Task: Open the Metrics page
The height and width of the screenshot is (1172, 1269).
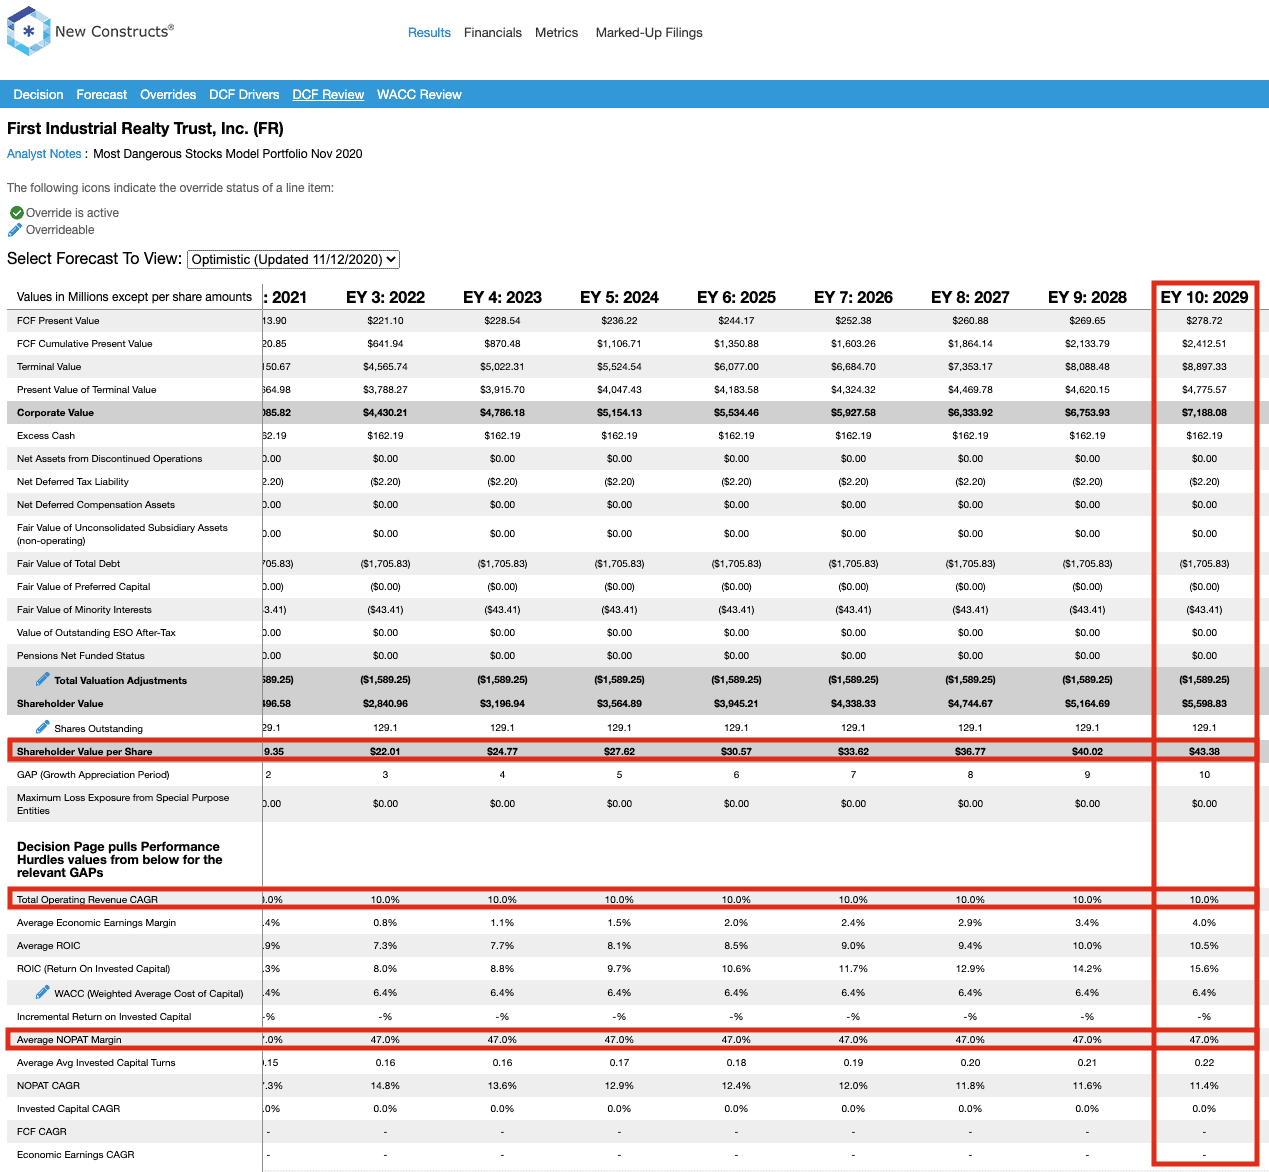Action: click(556, 33)
